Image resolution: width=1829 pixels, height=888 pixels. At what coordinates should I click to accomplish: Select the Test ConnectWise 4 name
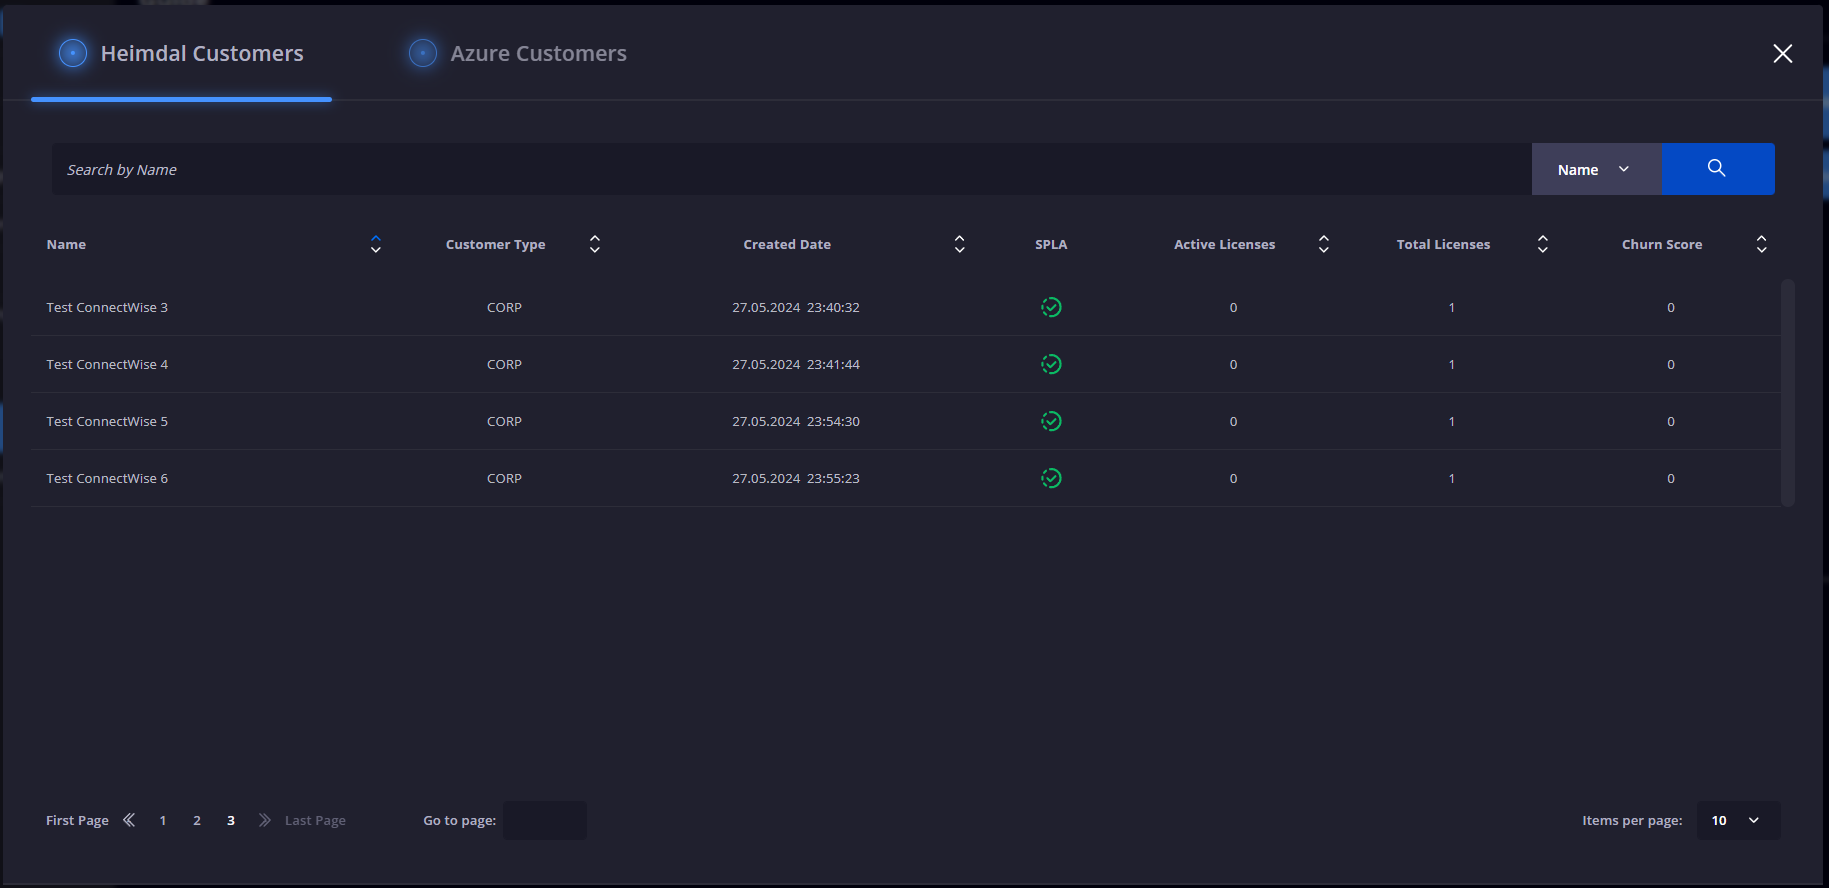pos(107,364)
